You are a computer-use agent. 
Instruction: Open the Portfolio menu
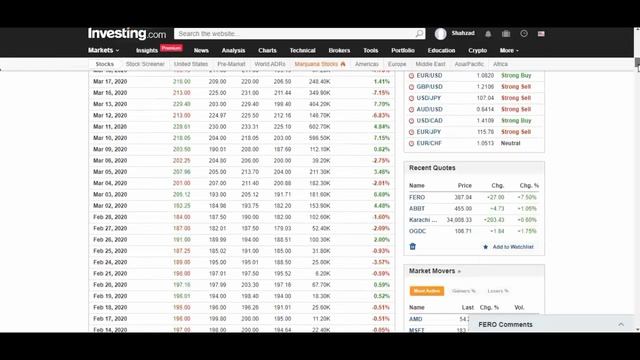[x=403, y=51]
